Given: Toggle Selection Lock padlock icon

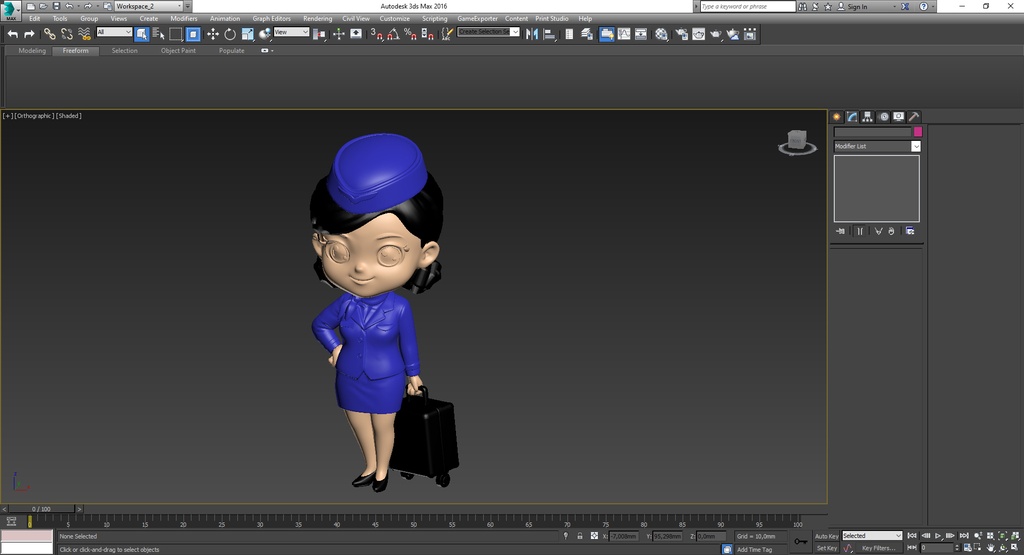Looking at the screenshot, I should 579,535.
